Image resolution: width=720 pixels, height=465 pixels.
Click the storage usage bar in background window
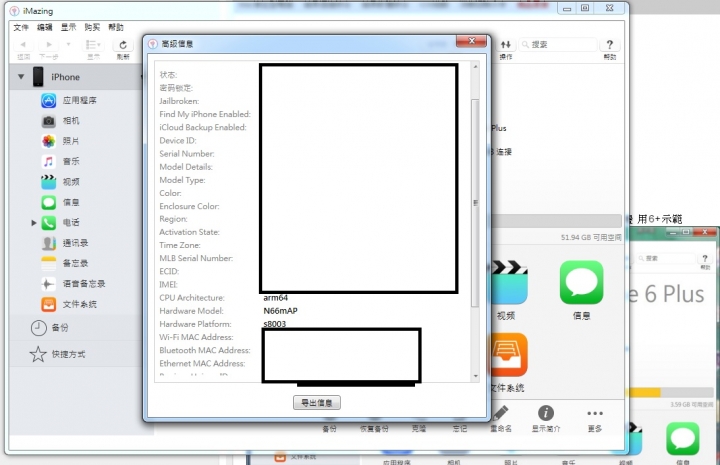point(671,392)
